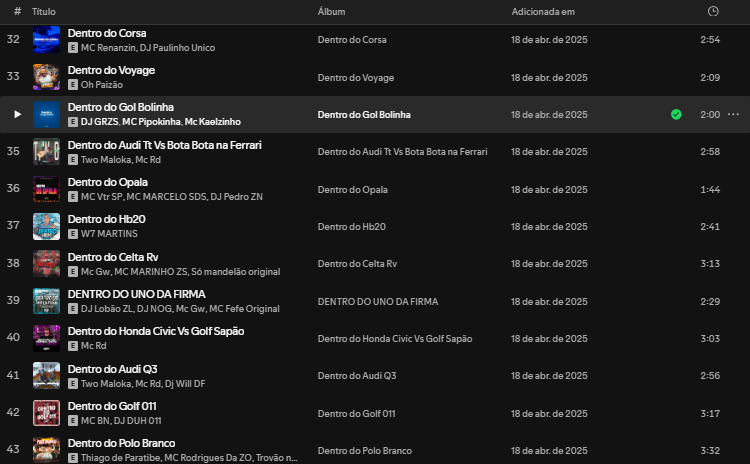The image size is (750, 464).
Task: Open the Honda Civic Vs Golf Sapão cover
Action: click(46, 338)
